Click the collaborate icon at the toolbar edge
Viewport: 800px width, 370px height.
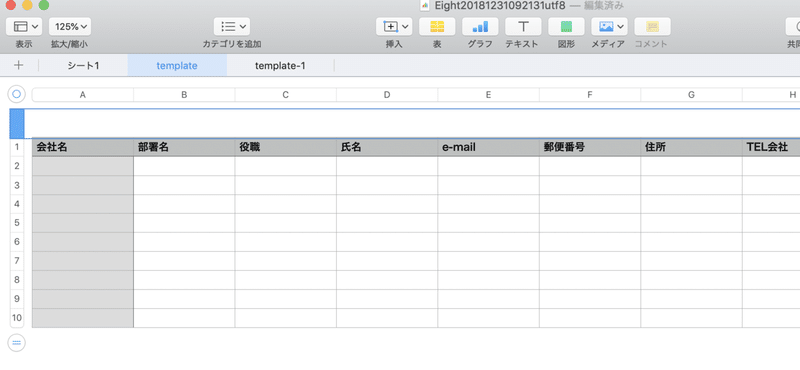(793, 27)
